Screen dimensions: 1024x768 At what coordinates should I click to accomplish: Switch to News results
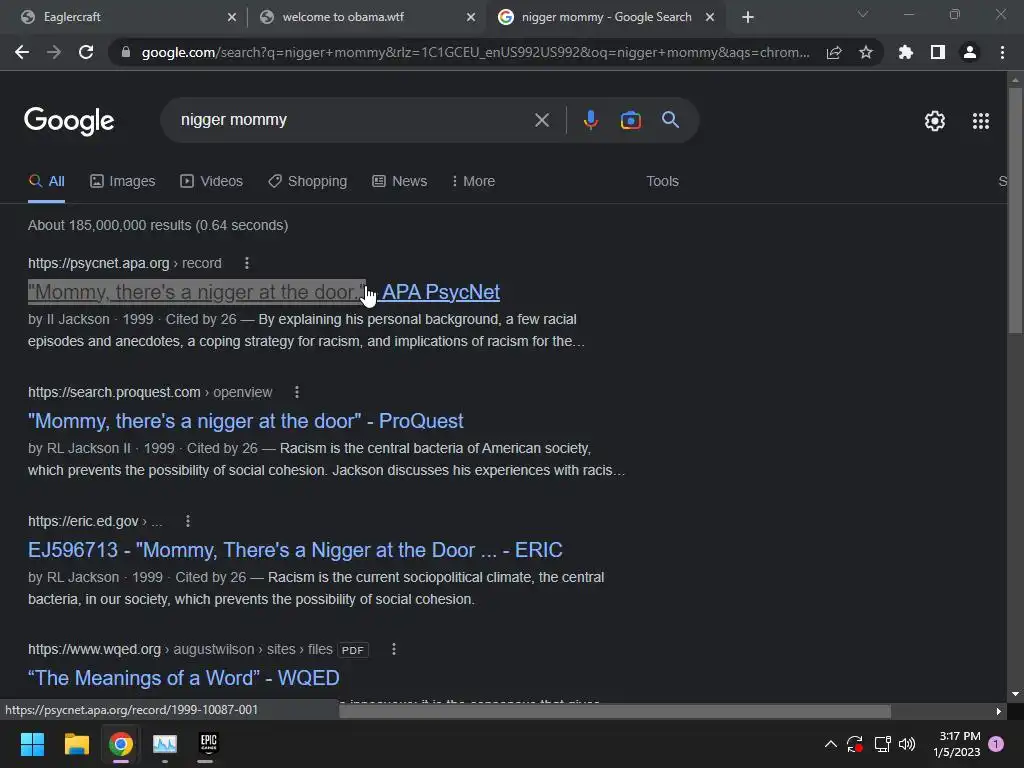(400, 181)
